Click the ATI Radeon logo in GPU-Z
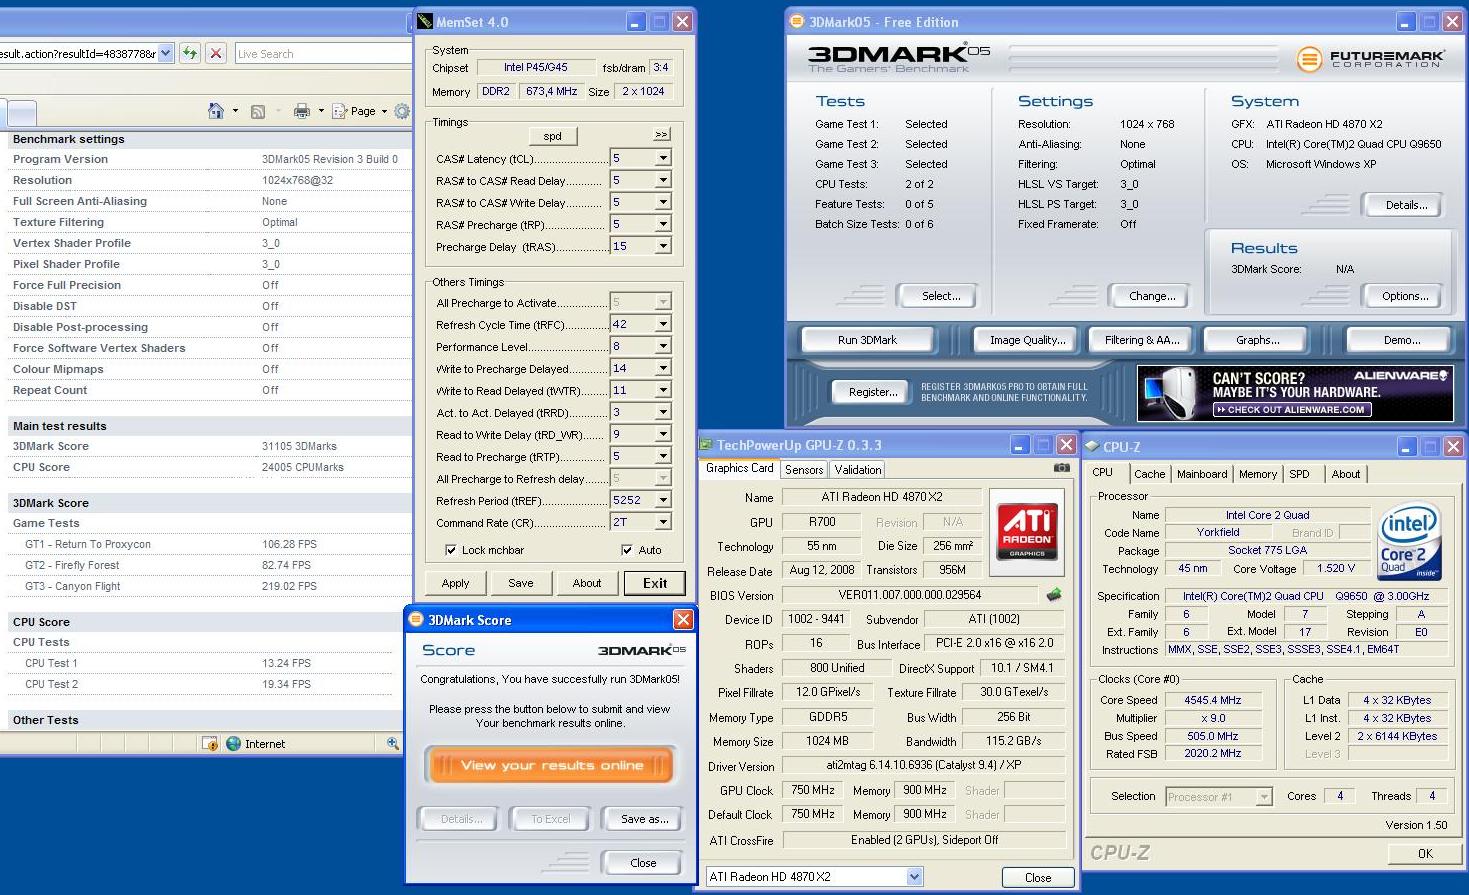The image size is (1469, 895). click(1027, 530)
